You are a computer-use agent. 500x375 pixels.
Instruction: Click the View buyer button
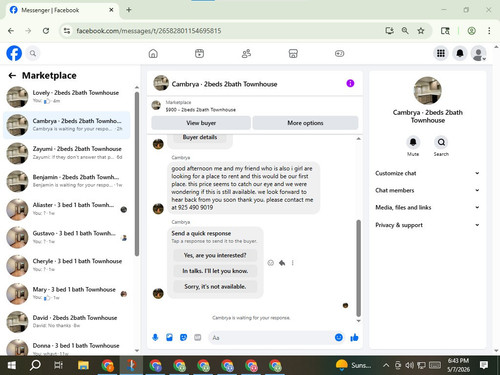point(201,123)
